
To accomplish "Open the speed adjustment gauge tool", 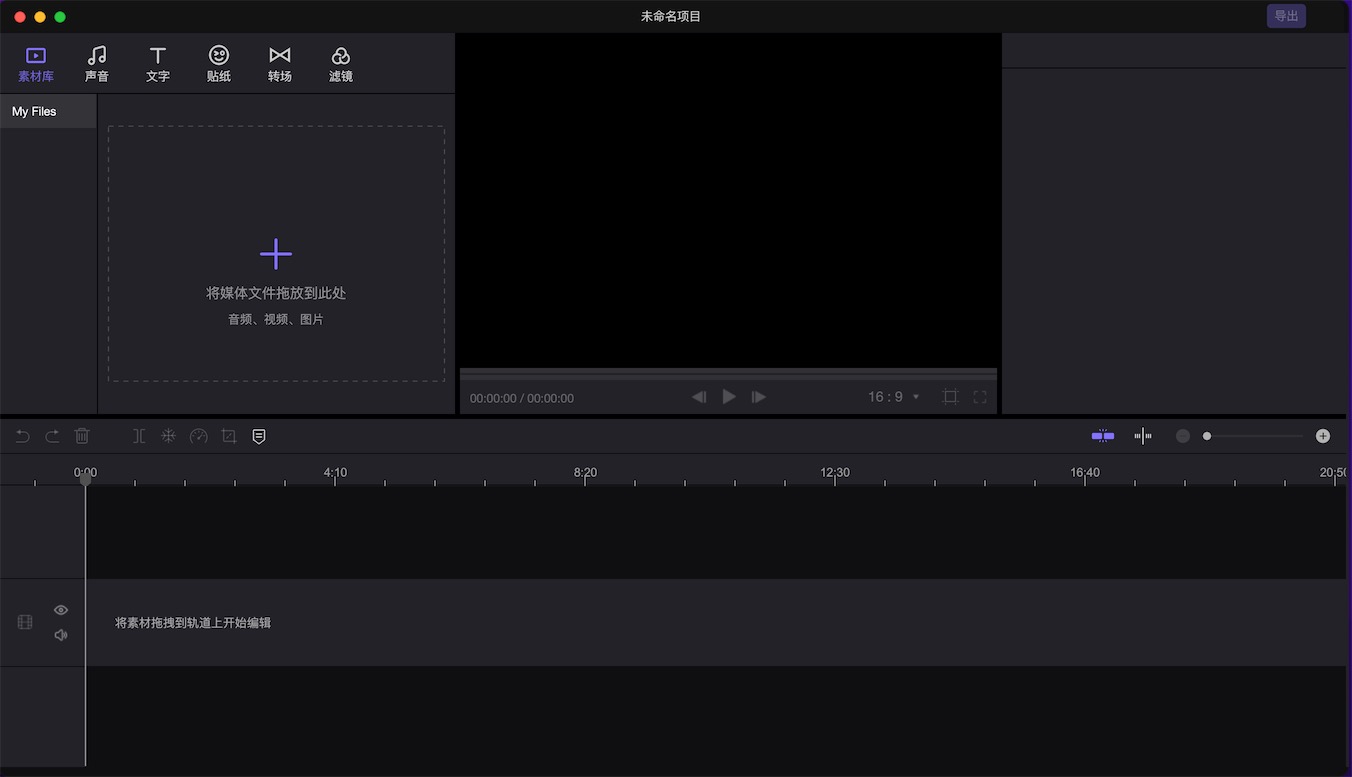I will pyautogui.click(x=199, y=436).
